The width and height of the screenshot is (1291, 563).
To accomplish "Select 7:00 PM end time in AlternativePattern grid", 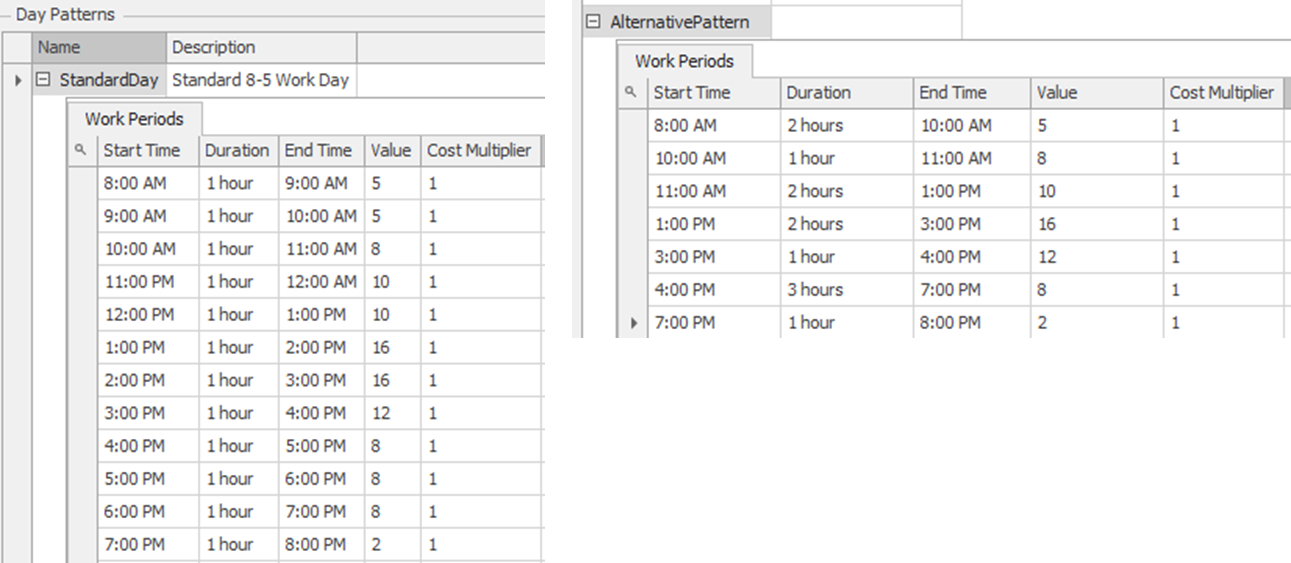I will (971, 290).
